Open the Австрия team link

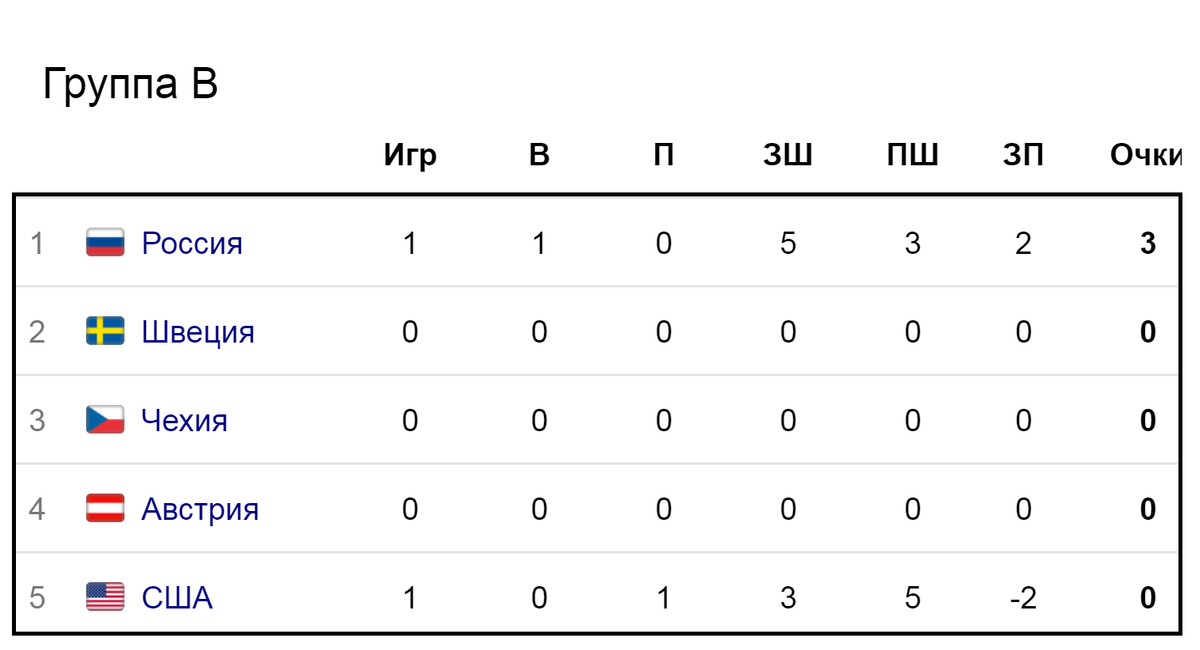pos(200,509)
